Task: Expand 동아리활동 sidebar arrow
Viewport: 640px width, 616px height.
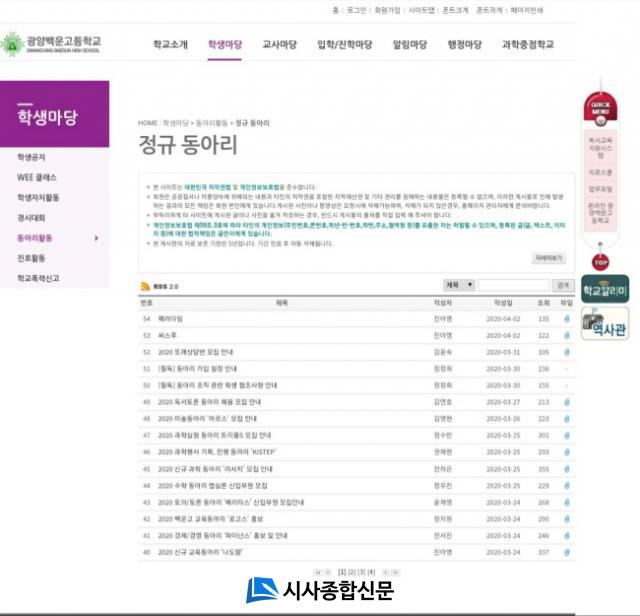Action: tap(96, 238)
